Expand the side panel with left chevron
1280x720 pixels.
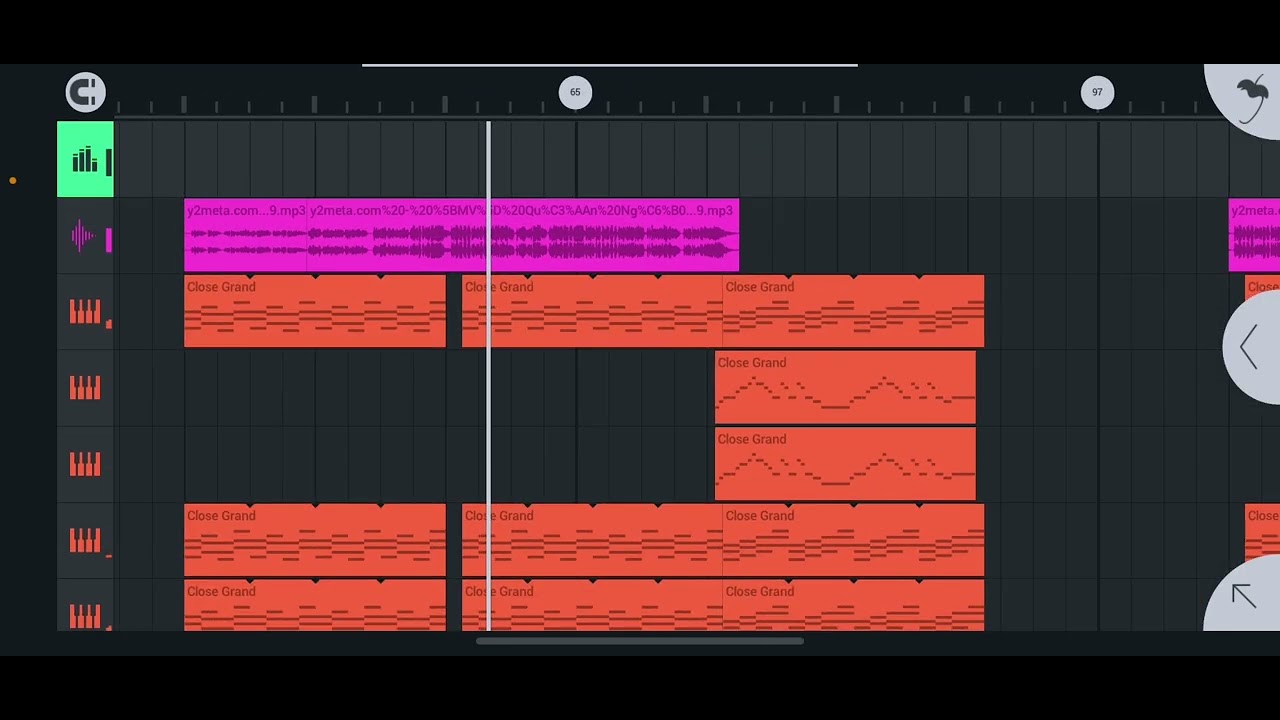point(1250,347)
